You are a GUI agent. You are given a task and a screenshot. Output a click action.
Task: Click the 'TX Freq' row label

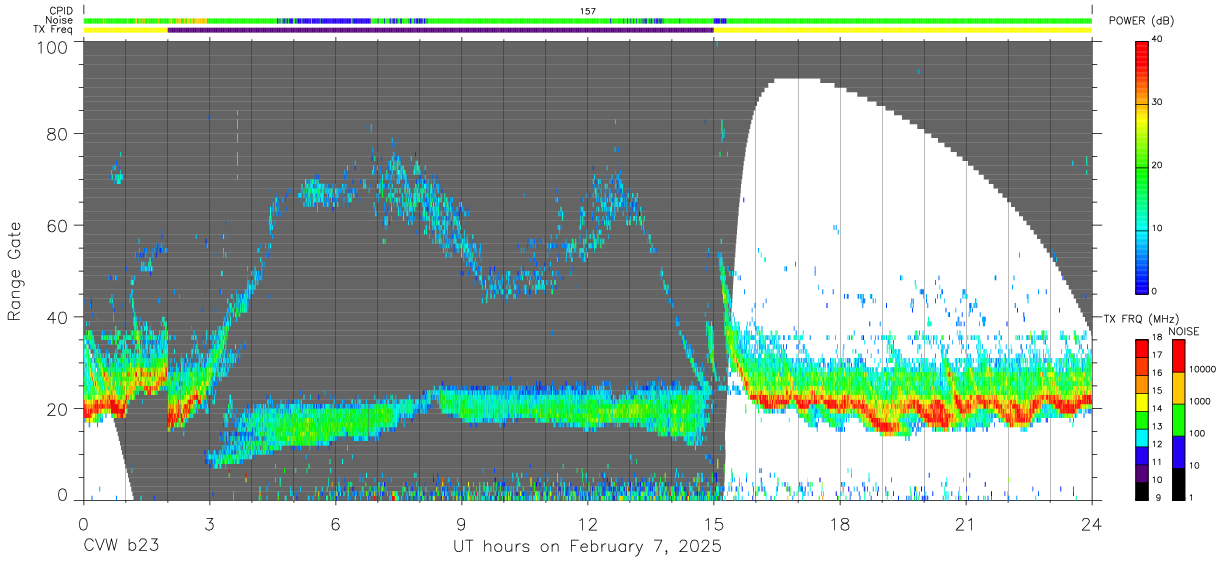click(x=55, y=30)
